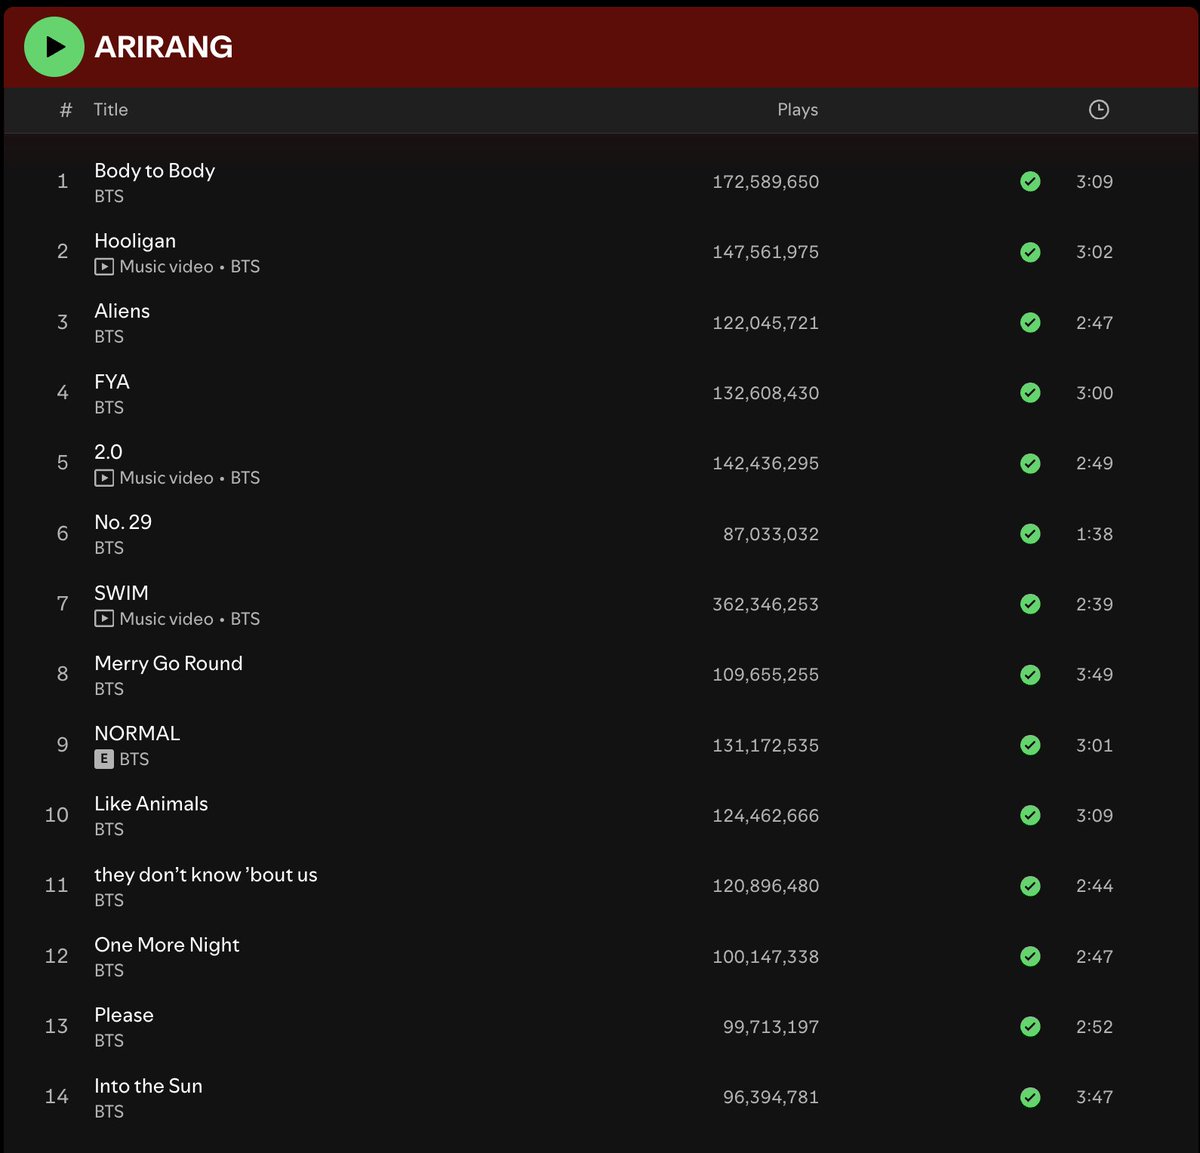Image resolution: width=1200 pixels, height=1153 pixels.
Task: Click the green checkmark on Hooligan row
Action: point(1030,252)
